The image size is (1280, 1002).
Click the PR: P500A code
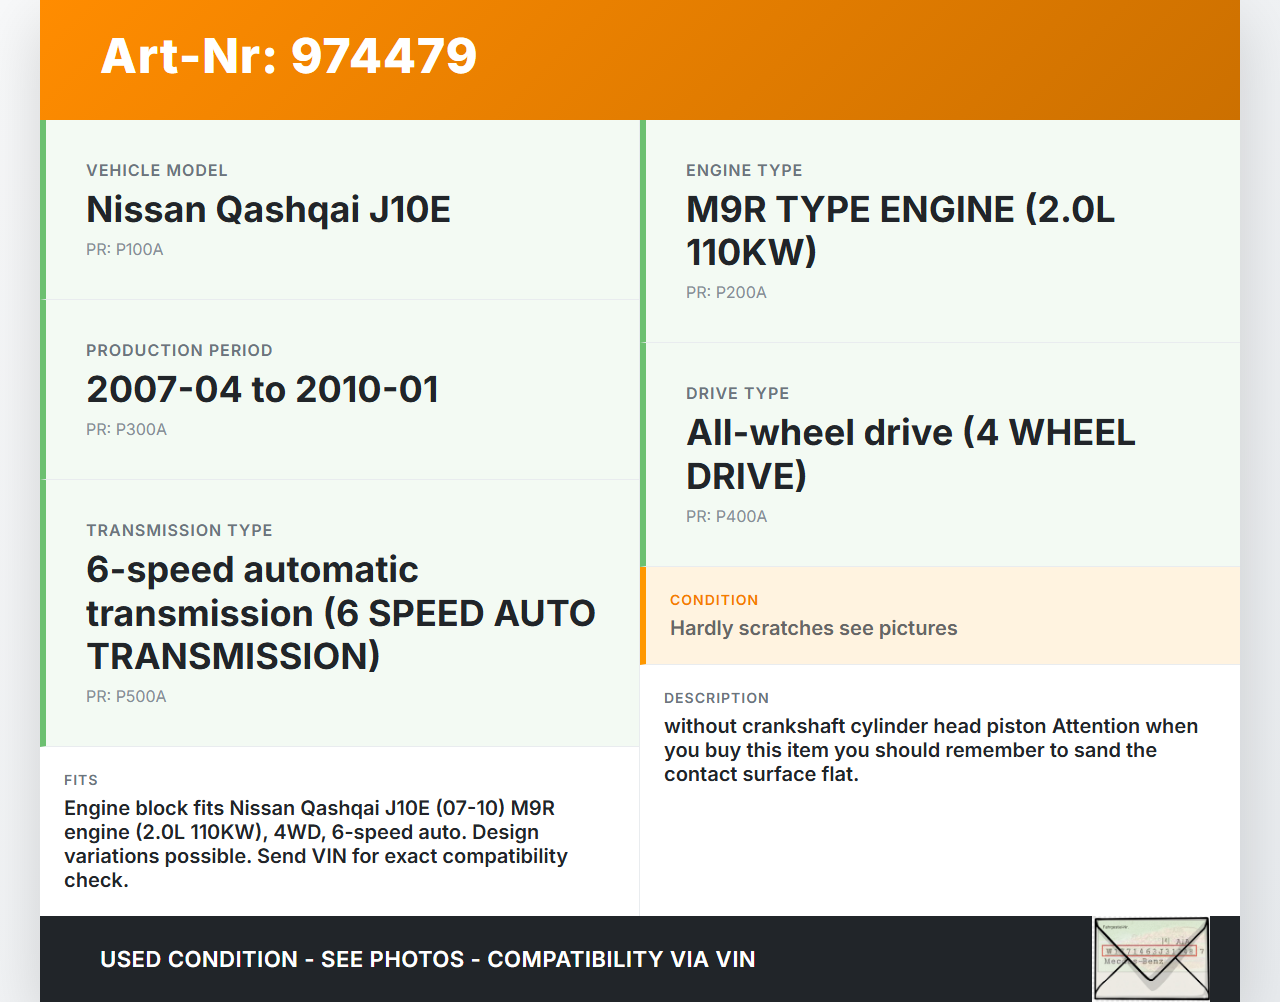126,697
